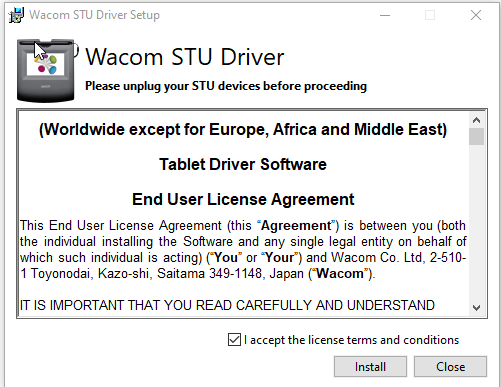Screen dimensions: 501x387
Task: Click the license scrollbar up arrow
Action: tap(476, 120)
